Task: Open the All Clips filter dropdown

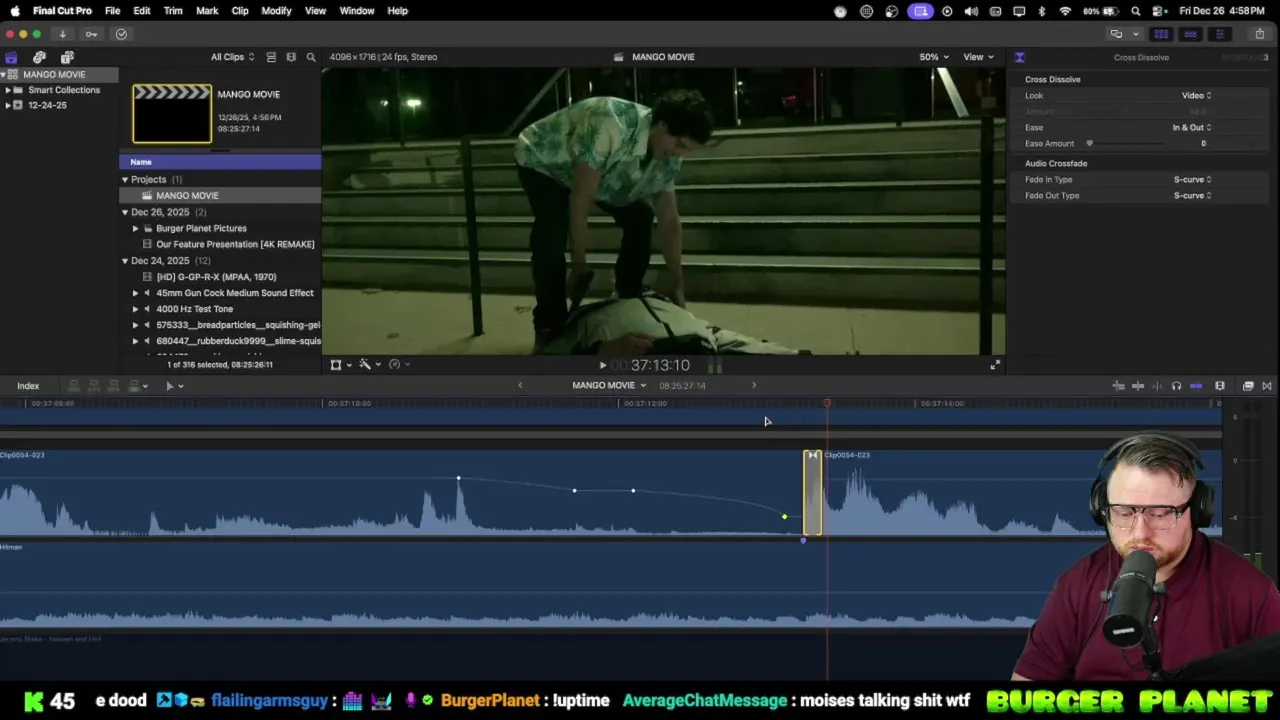Action: coord(232,57)
